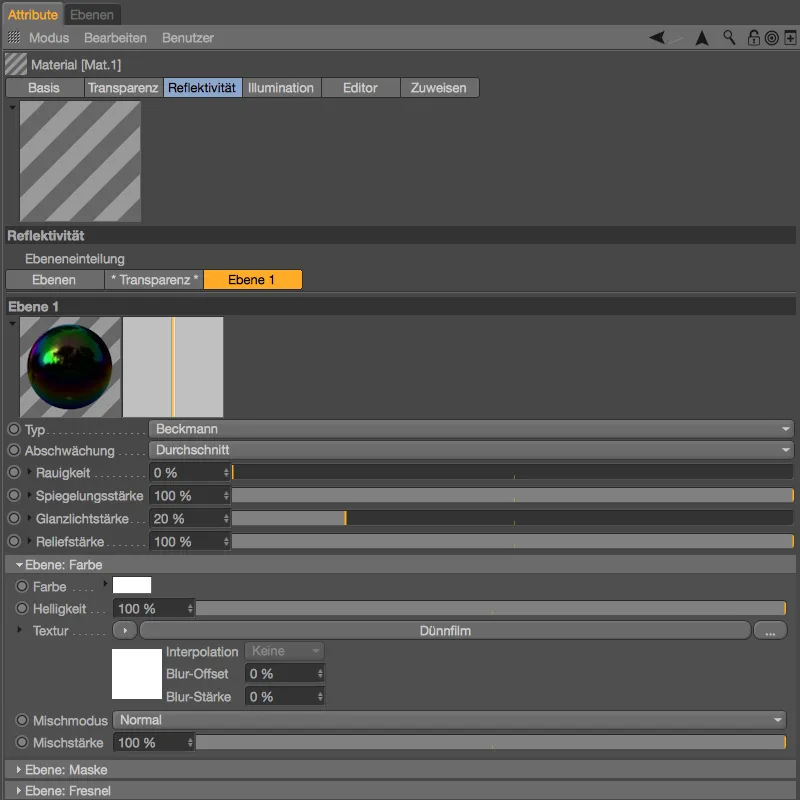Select the Illumination material tab
Screen dimensions: 800x800
(x=281, y=88)
